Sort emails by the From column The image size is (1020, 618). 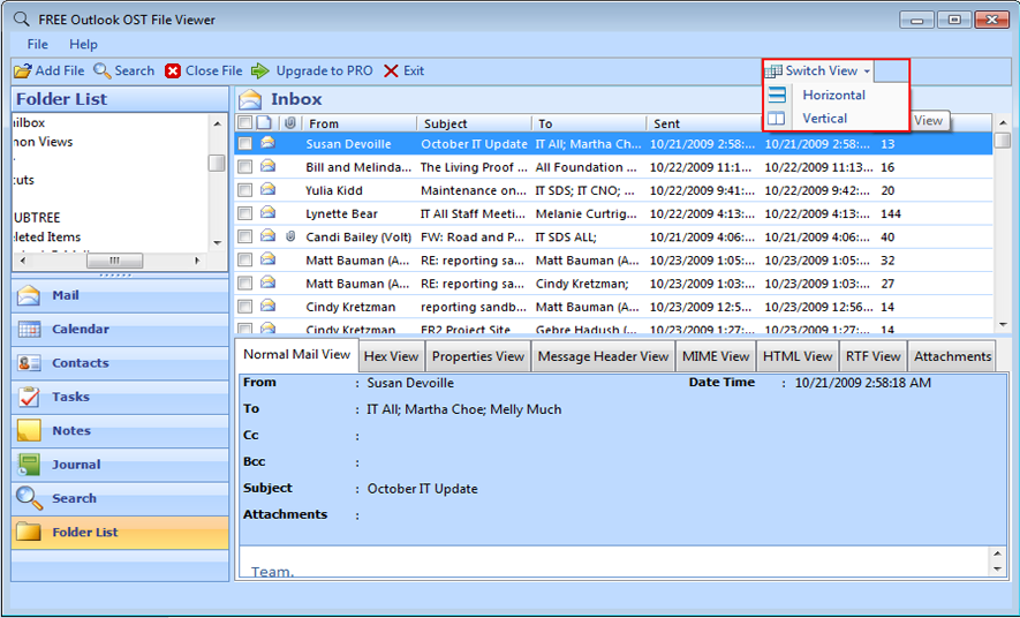point(359,124)
